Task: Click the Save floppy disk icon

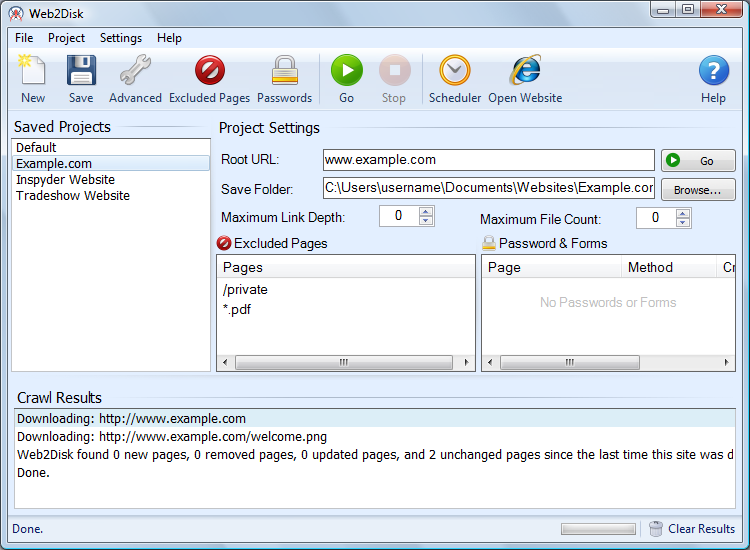Action: (x=81, y=70)
